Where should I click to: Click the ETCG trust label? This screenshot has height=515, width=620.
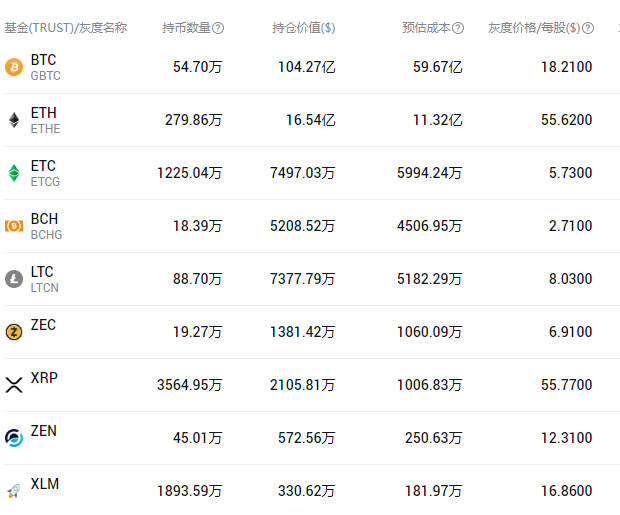click(x=46, y=182)
